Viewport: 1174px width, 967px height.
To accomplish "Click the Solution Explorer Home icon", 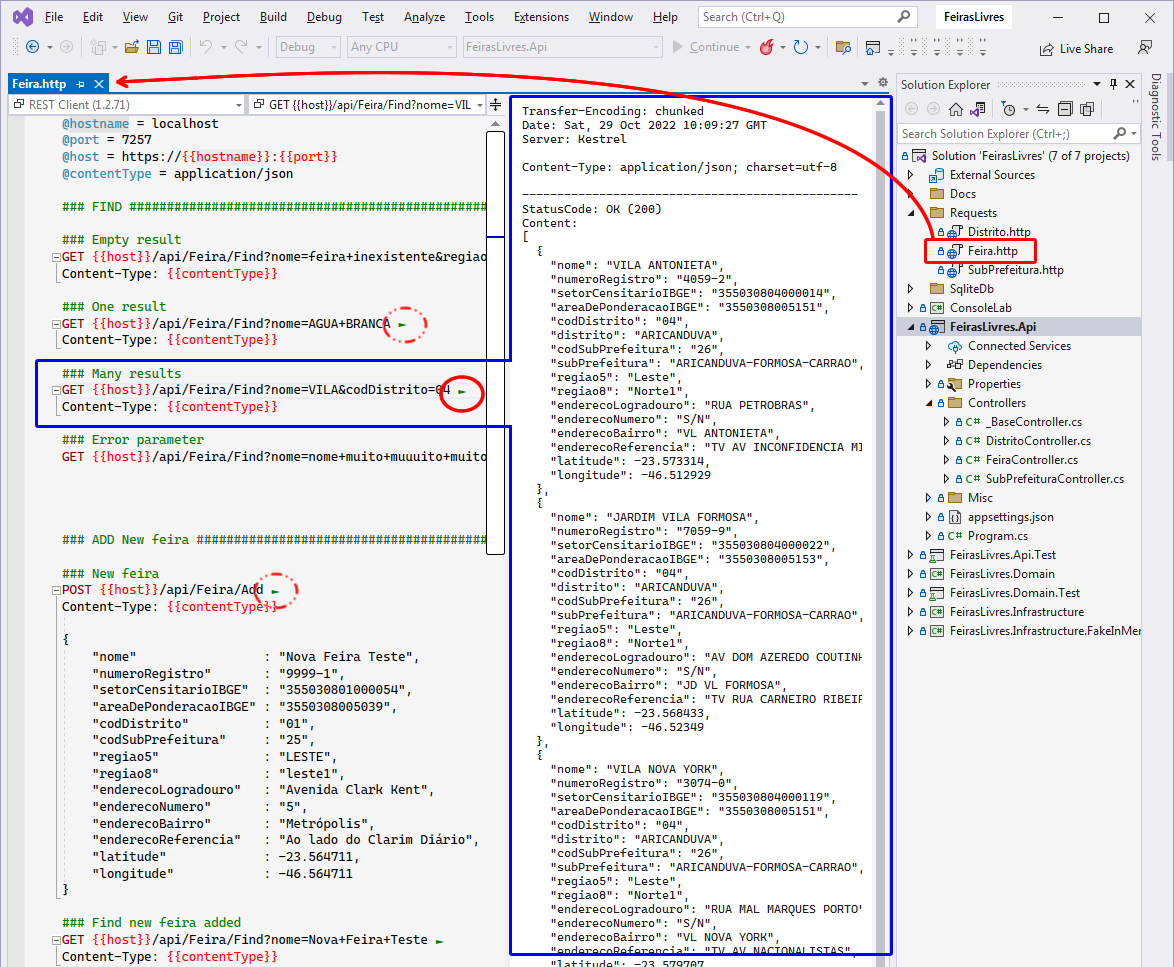I will click(x=955, y=109).
